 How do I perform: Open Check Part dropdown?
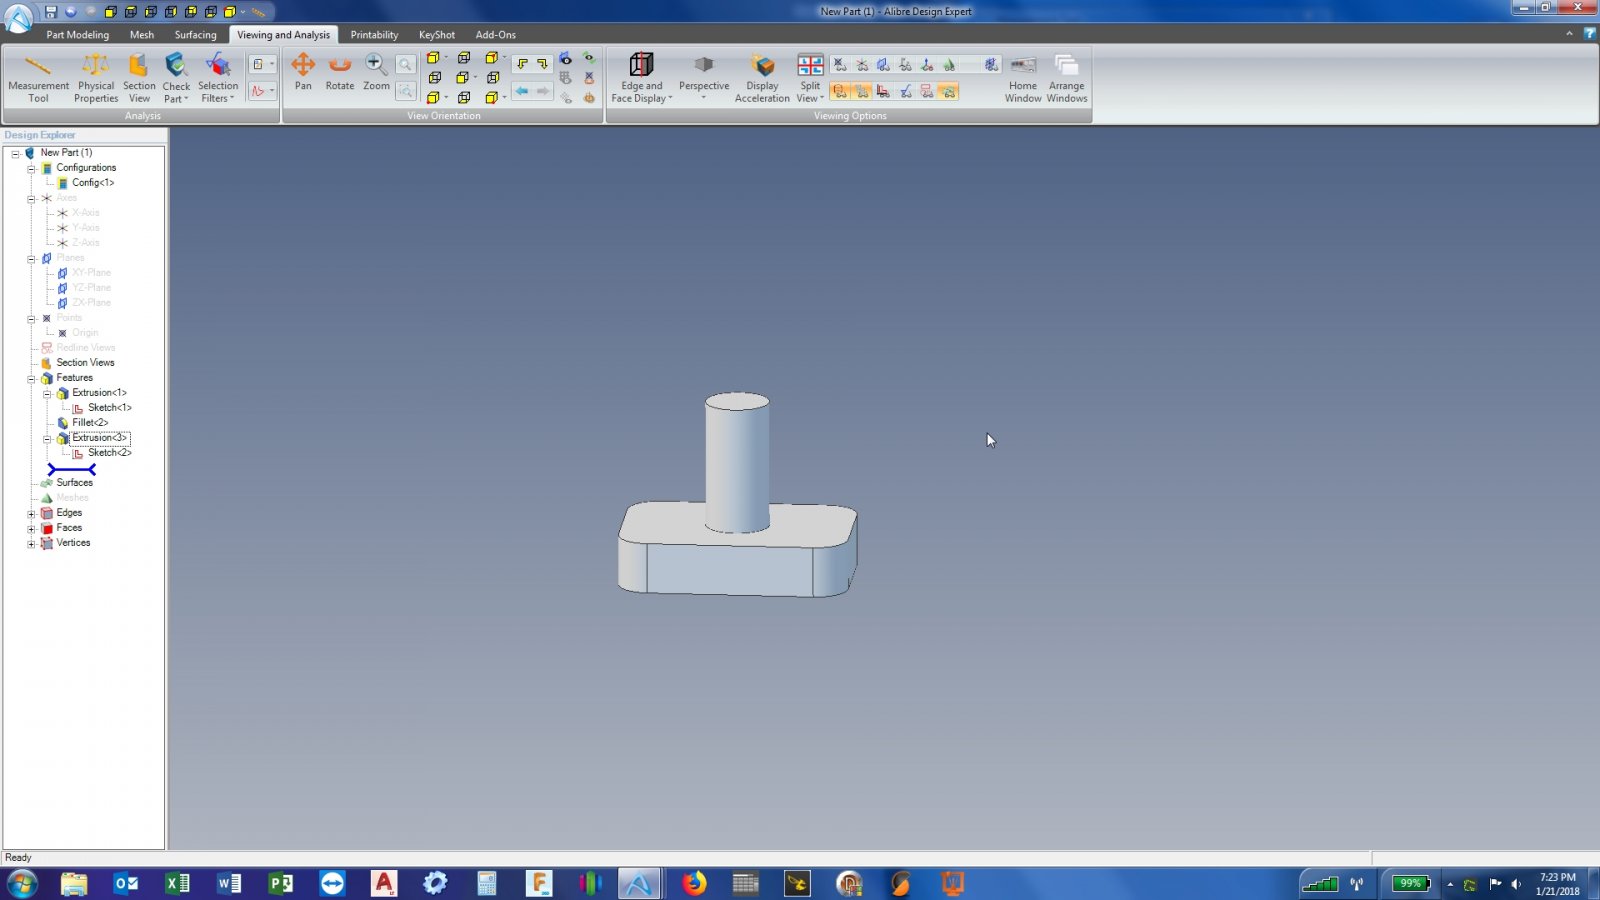tap(176, 78)
